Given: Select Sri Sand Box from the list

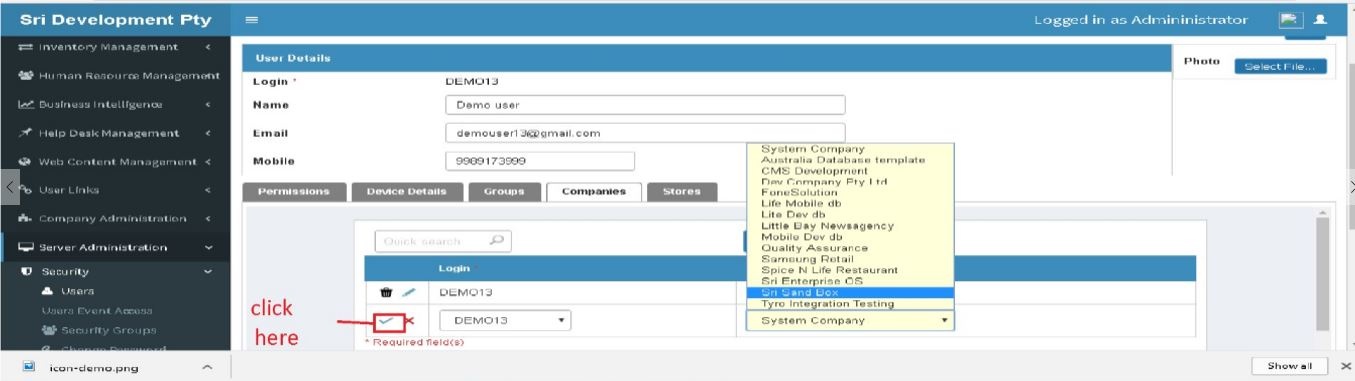Looking at the screenshot, I should pyautogui.click(x=850, y=292).
